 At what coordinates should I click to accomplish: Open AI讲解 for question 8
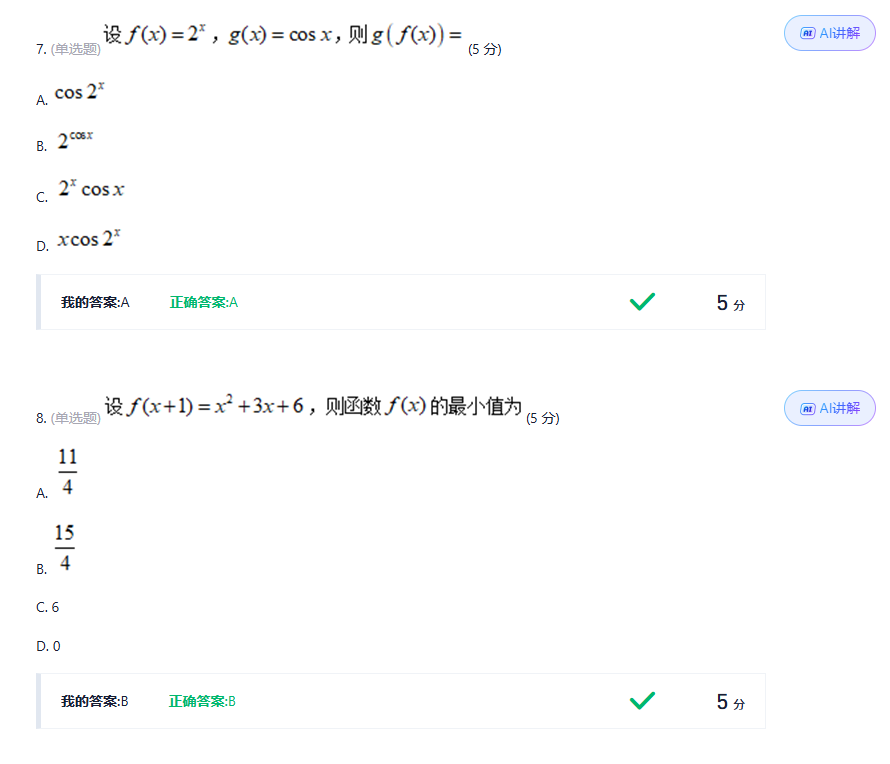pyautogui.click(x=830, y=408)
